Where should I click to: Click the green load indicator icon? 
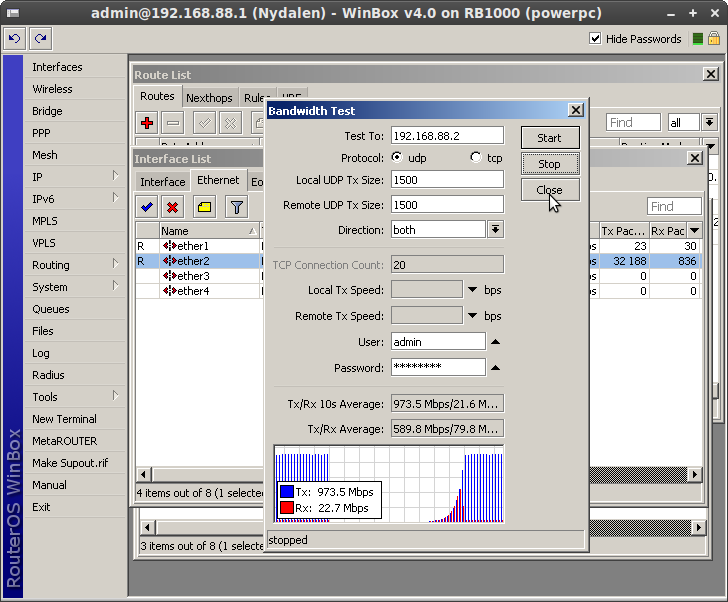[697, 39]
